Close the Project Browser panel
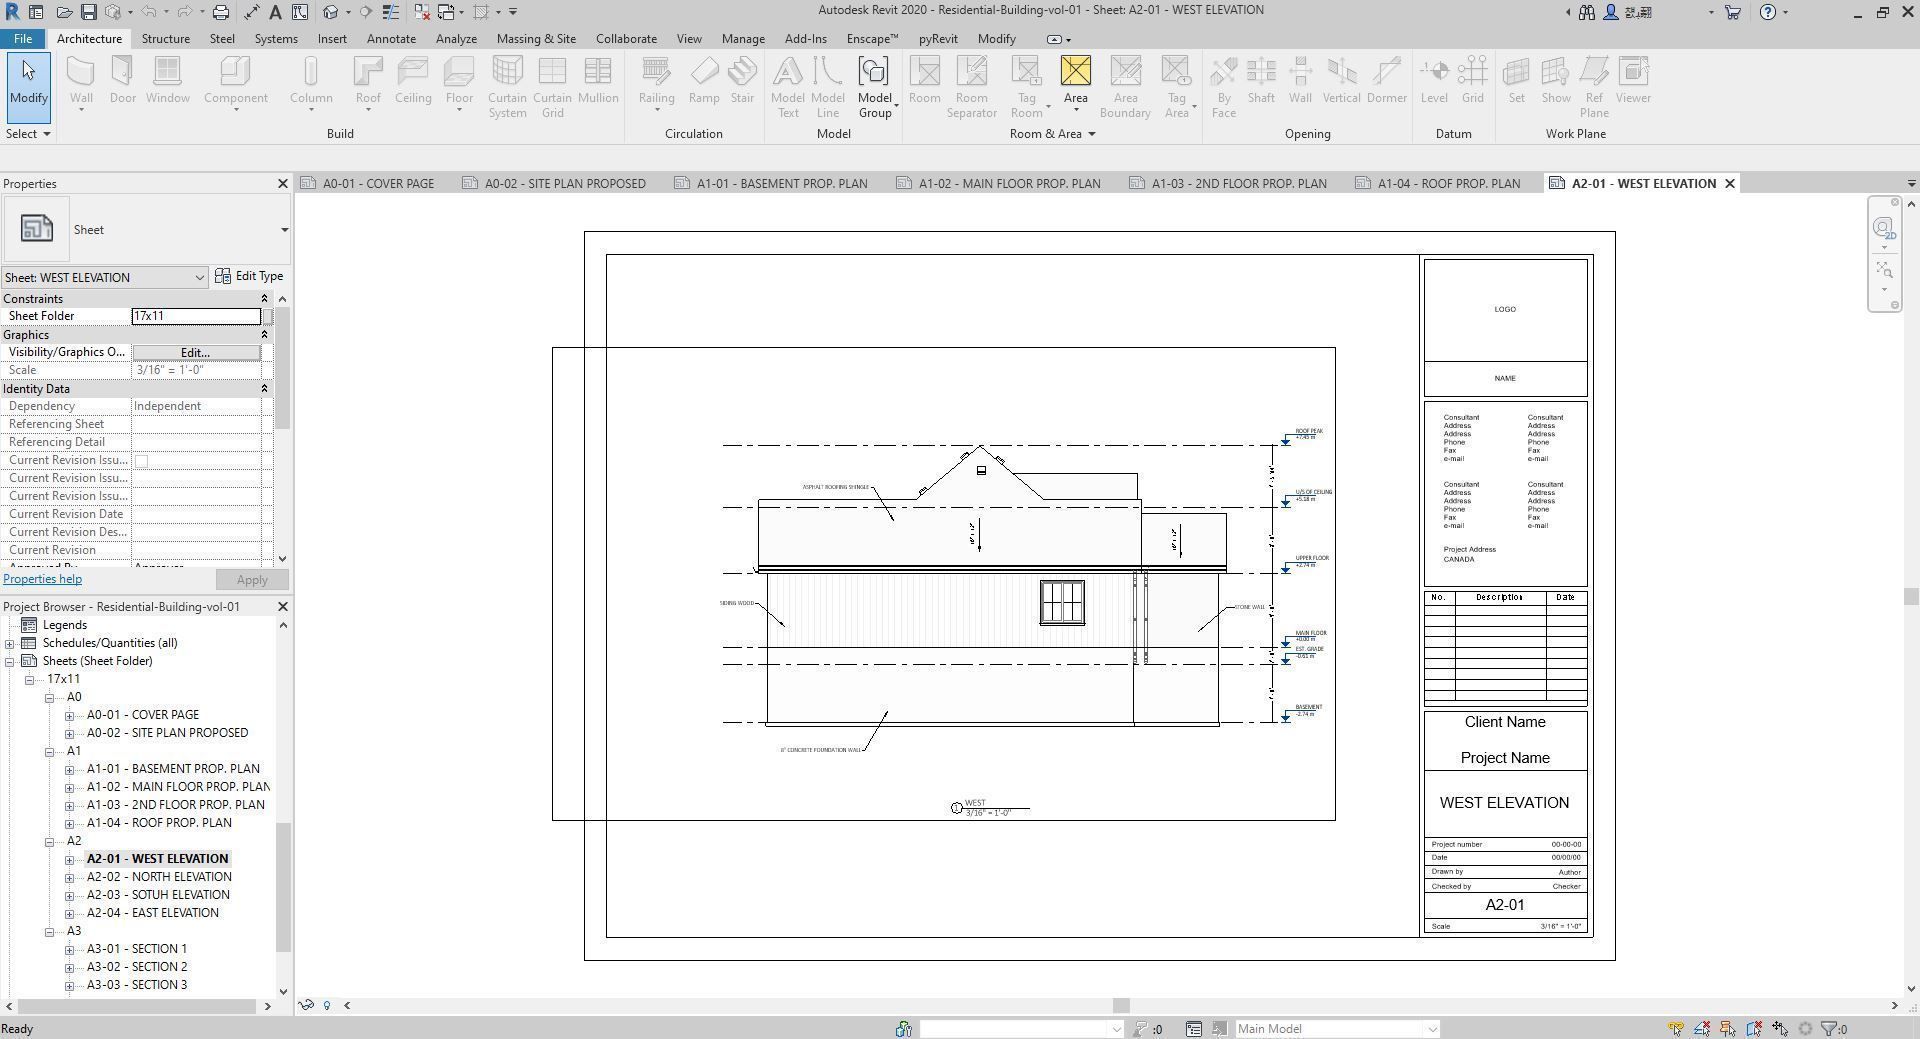This screenshot has width=1920, height=1039. tap(282, 607)
